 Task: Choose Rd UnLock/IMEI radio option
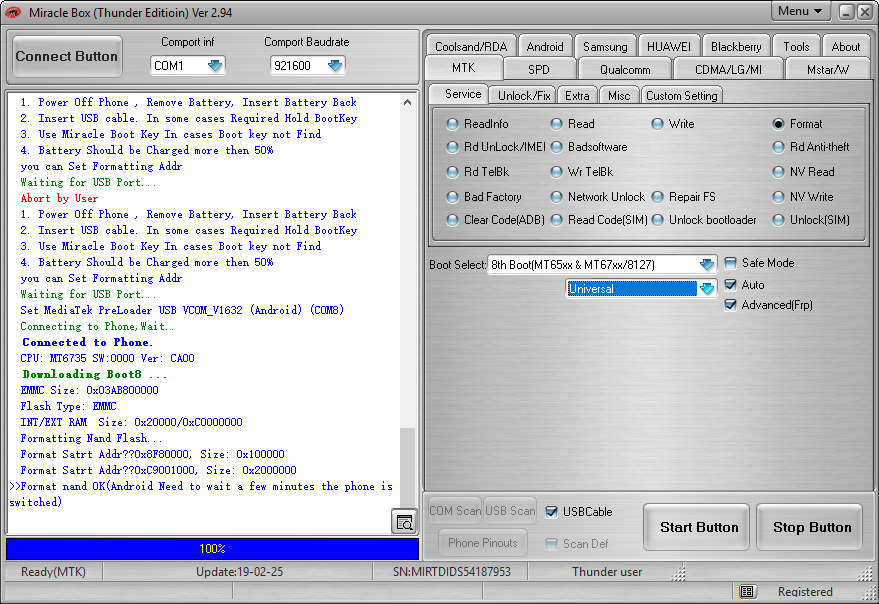(452, 147)
